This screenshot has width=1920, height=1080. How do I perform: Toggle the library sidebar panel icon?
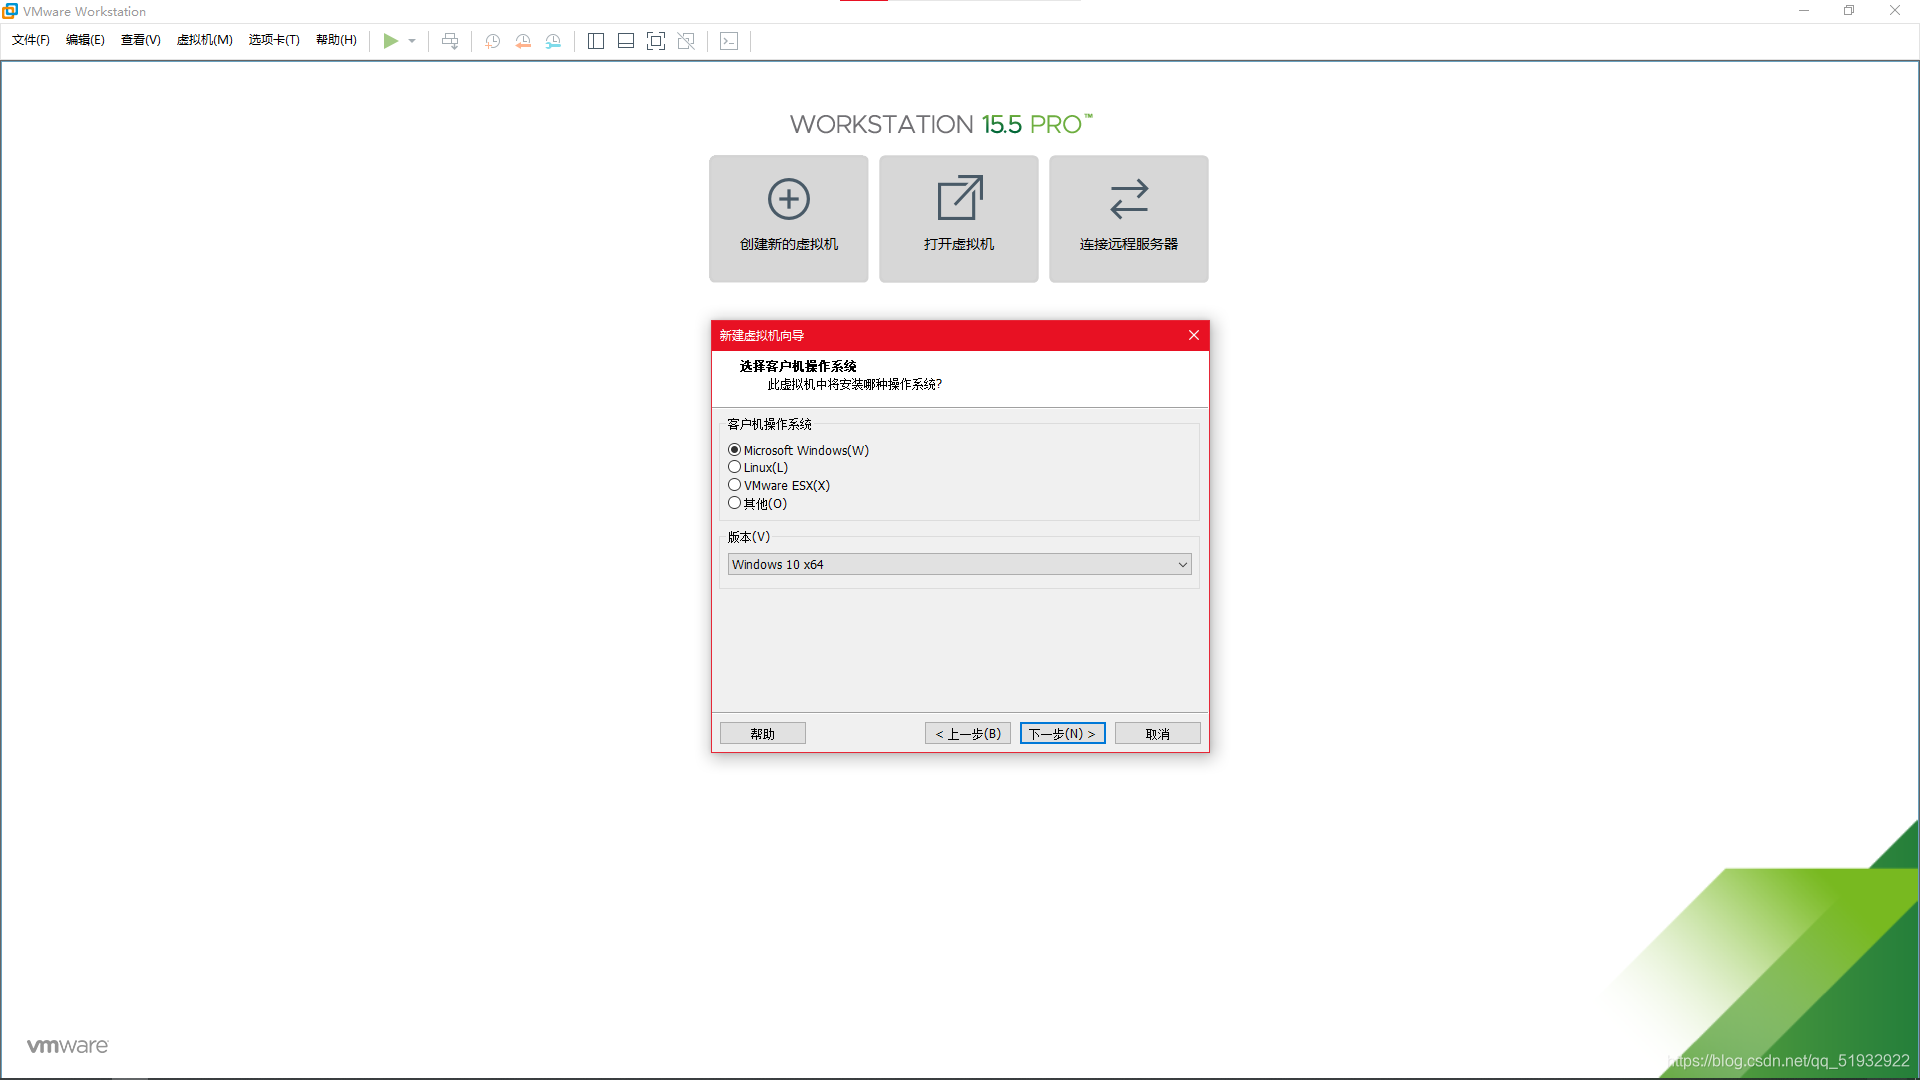[596, 41]
